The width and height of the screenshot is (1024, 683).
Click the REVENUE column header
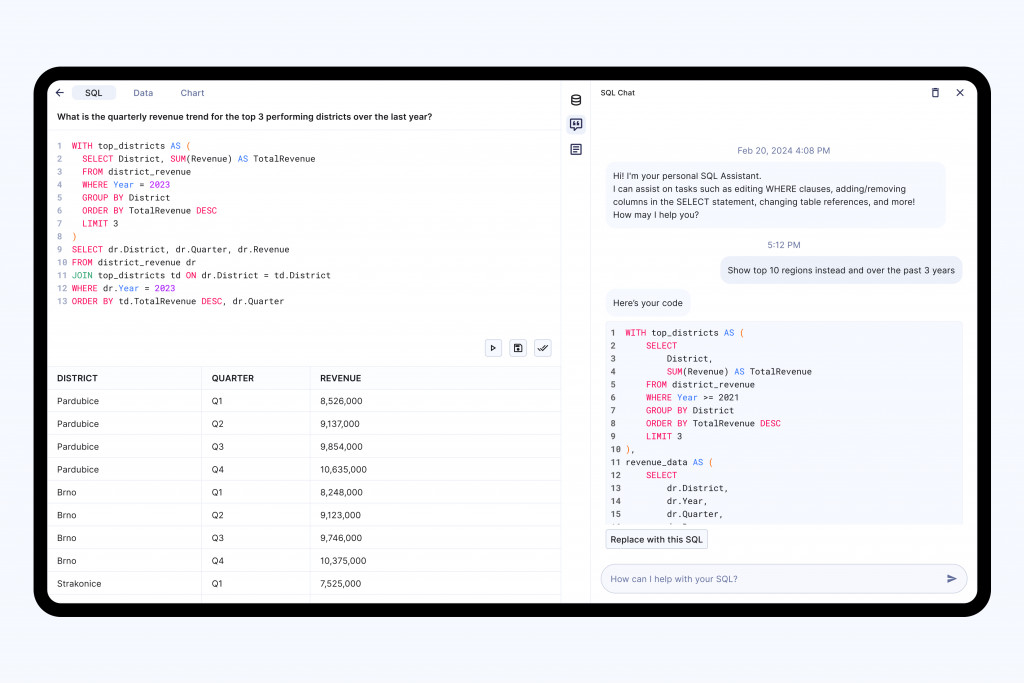[340, 378]
